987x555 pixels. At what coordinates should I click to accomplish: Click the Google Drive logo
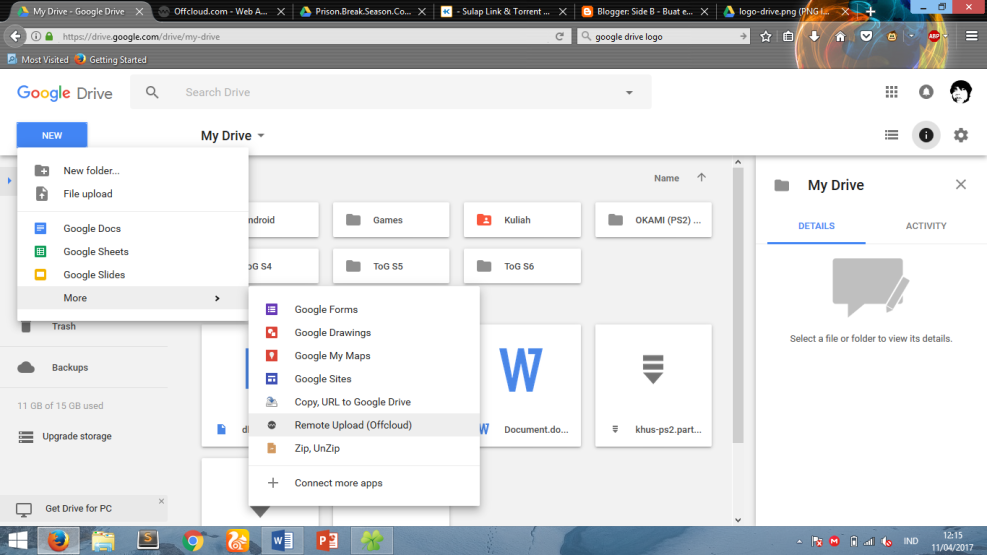[65, 93]
